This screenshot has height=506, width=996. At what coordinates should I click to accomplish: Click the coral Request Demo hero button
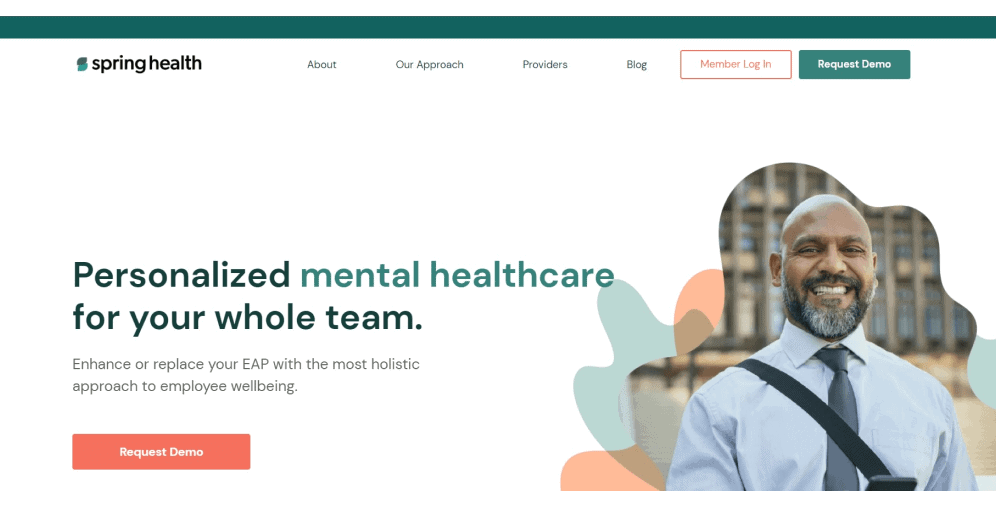pyautogui.click(x=161, y=451)
